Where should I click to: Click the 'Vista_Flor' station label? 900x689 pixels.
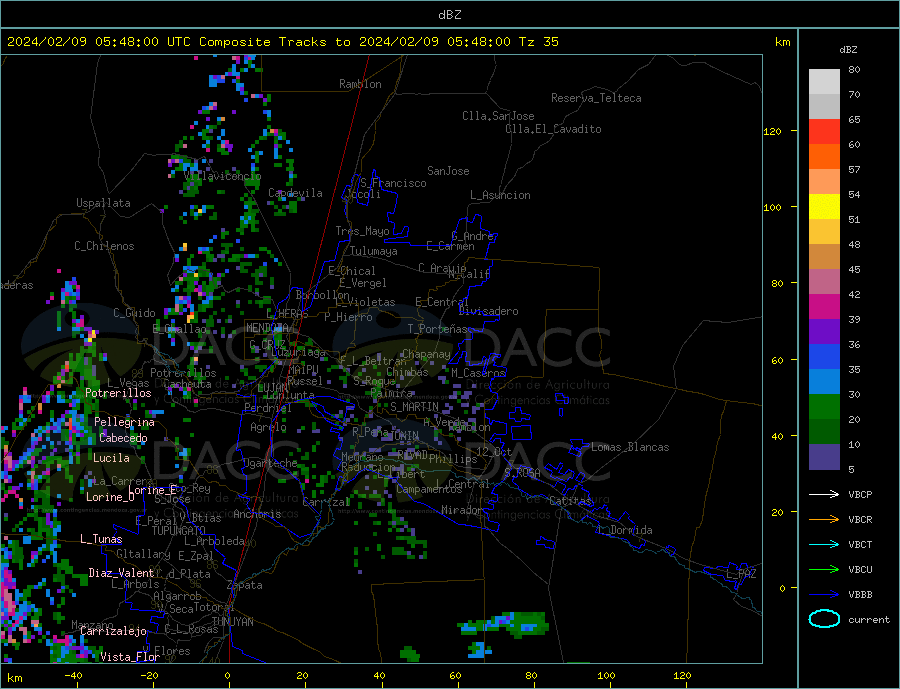pos(130,657)
